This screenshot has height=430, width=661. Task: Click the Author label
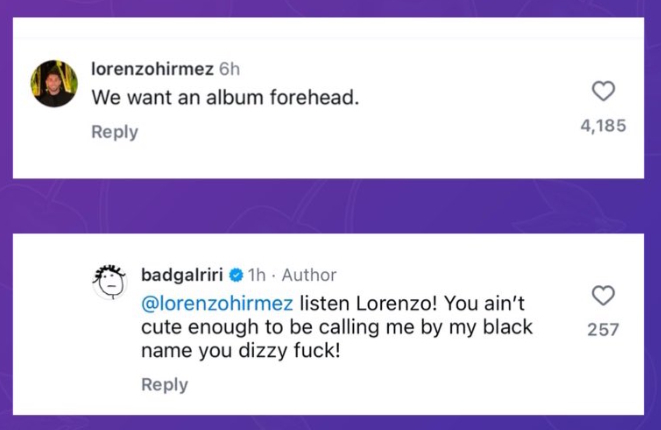click(310, 275)
